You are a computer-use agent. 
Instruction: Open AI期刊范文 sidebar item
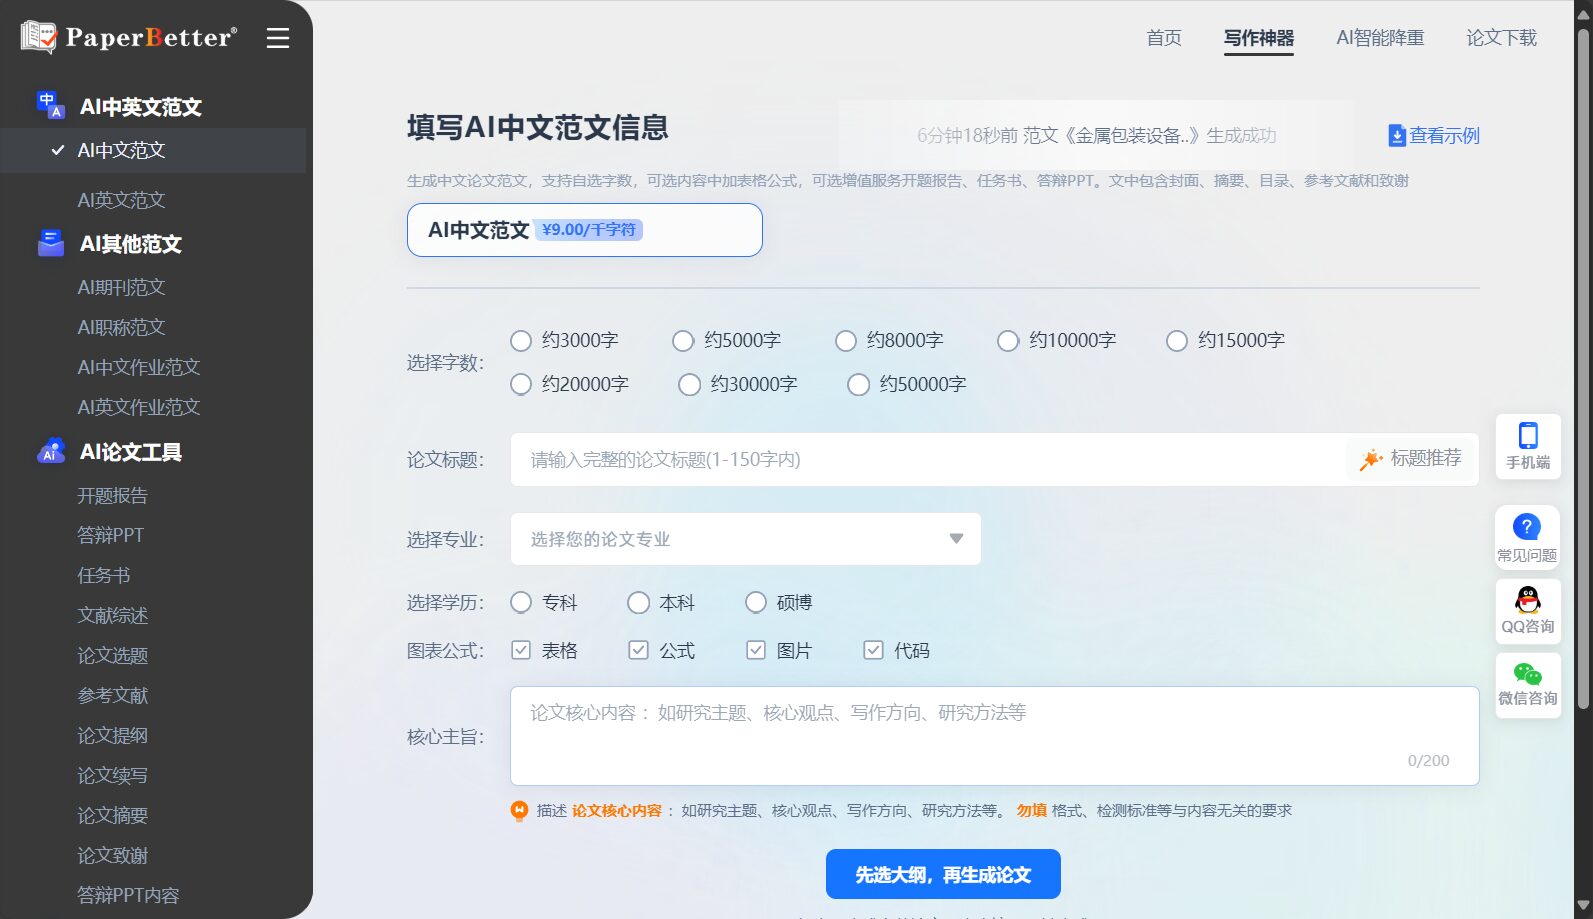(x=121, y=287)
